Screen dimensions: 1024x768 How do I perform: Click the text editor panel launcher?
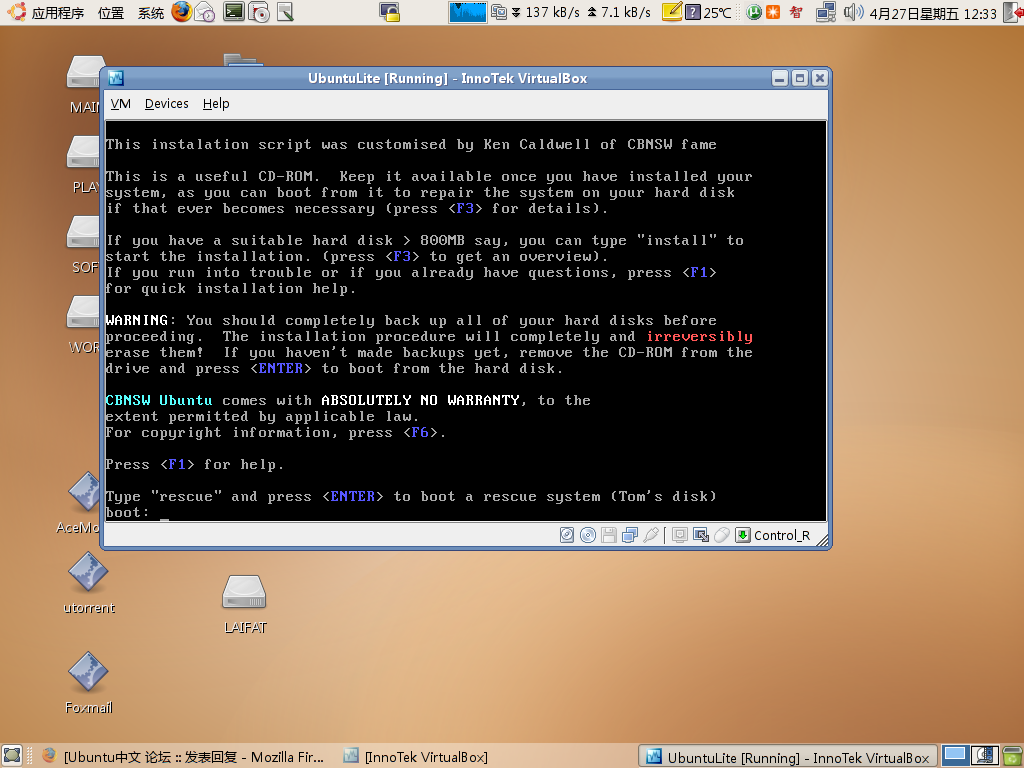pyautogui.click(x=285, y=12)
